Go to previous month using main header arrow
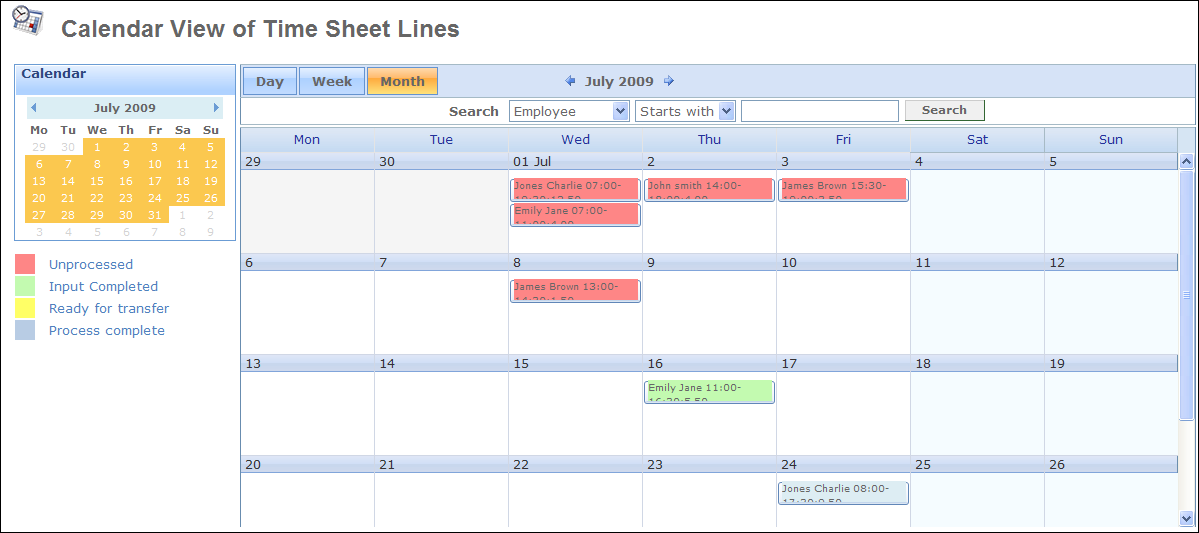Image resolution: width=1199 pixels, height=533 pixels. click(x=570, y=81)
